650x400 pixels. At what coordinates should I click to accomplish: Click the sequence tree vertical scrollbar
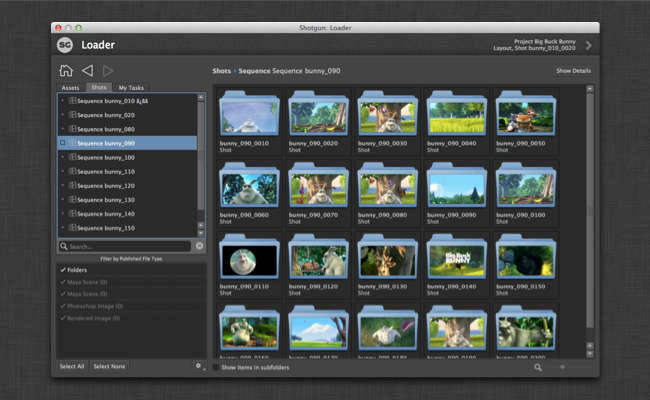click(201, 155)
